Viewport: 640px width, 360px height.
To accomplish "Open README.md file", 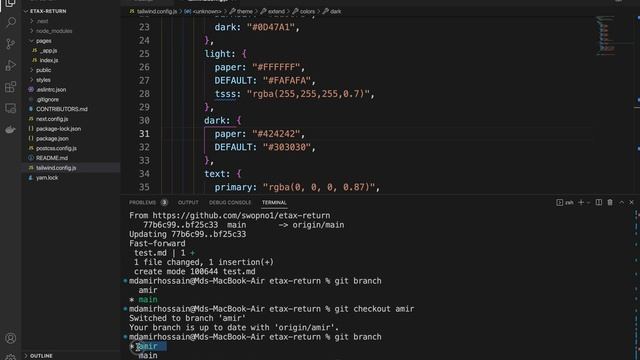I will click(x=52, y=158).
